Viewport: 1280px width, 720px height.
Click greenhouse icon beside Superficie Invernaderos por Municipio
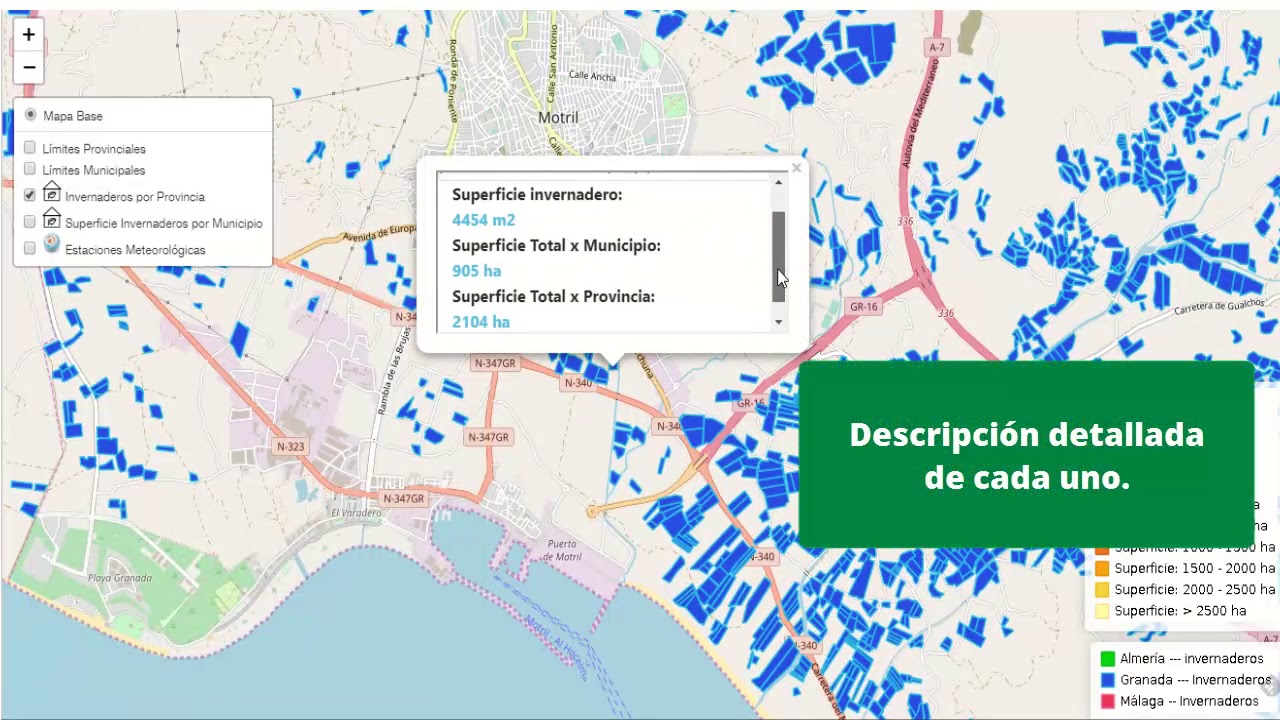pos(52,218)
